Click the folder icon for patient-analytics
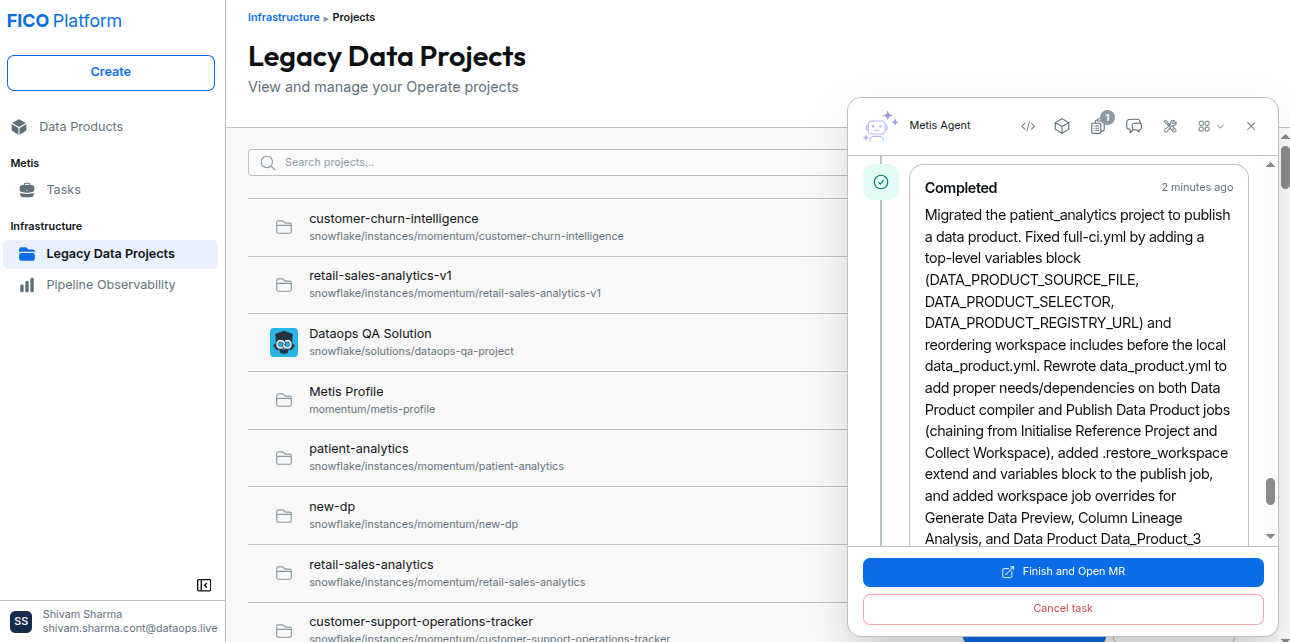 point(284,458)
